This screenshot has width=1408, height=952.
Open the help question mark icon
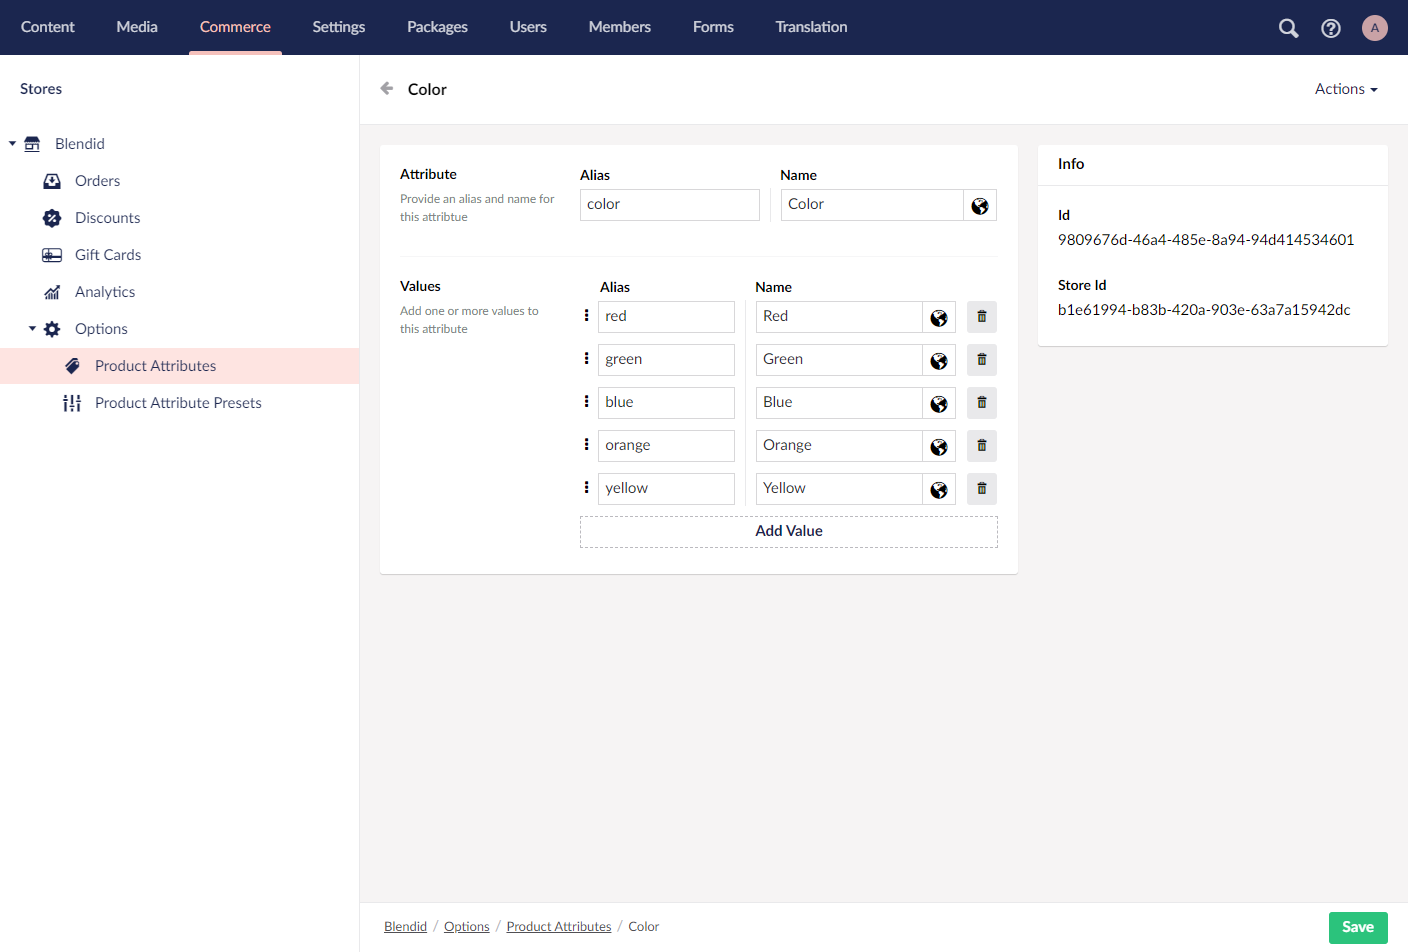(1330, 28)
